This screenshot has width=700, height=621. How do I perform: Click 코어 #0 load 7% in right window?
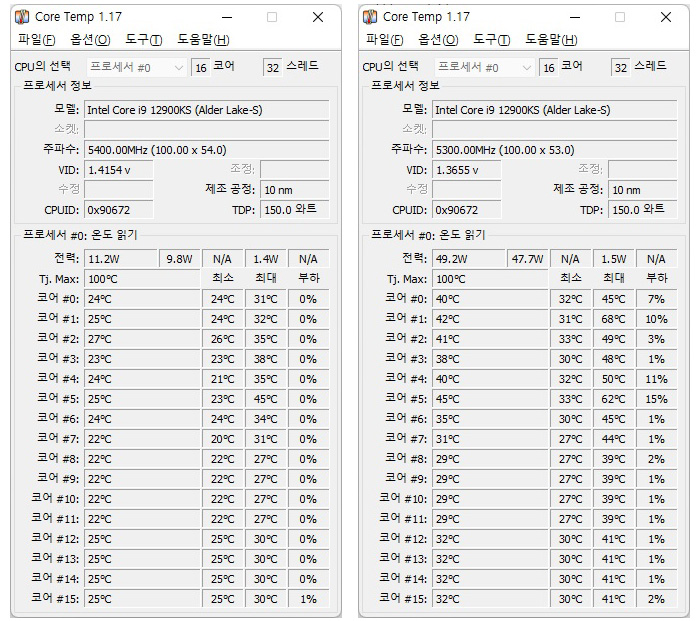click(x=656, y=299)
